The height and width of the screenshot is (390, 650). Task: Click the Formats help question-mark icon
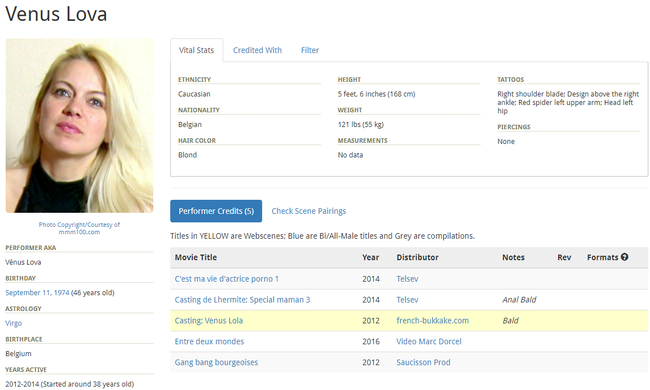pyautogui.click(x=624, y=257)
